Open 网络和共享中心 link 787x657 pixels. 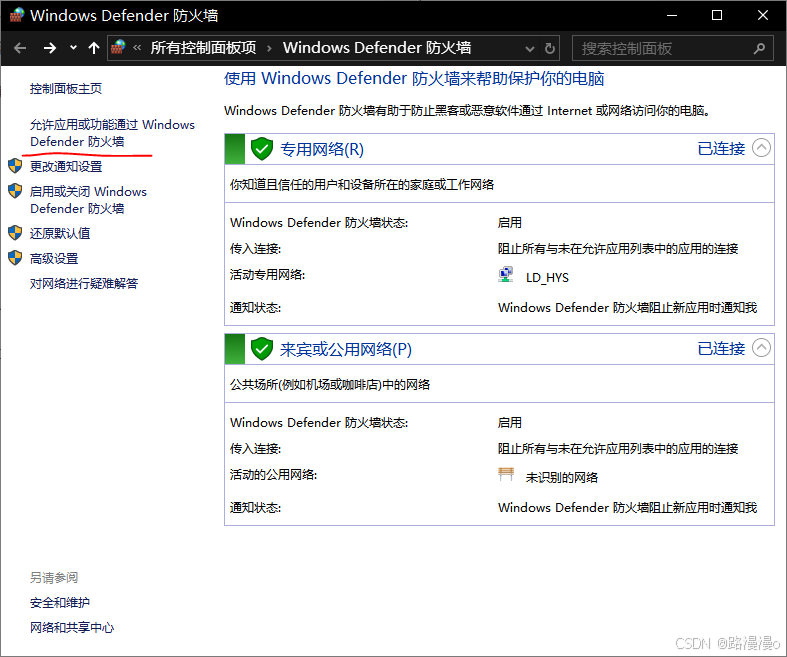[x=72, y=627]
